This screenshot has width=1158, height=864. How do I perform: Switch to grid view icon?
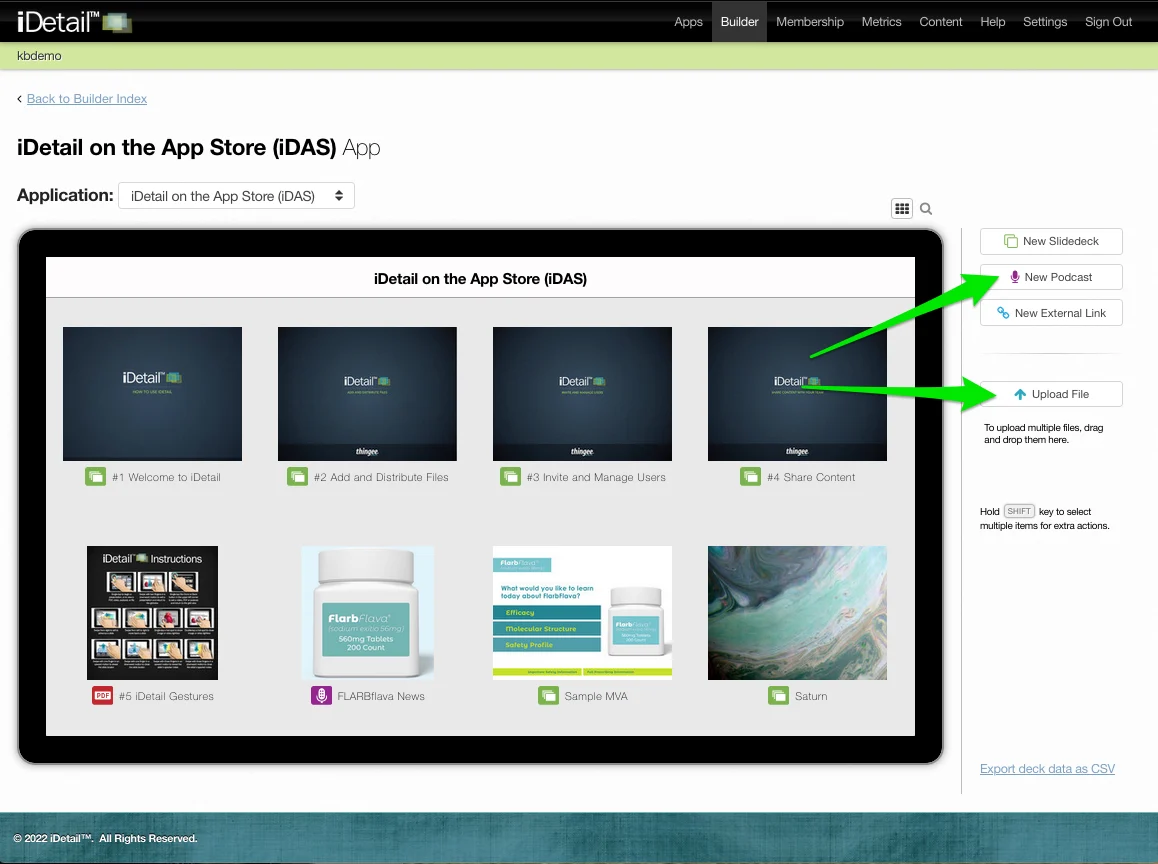pos(902,209)
